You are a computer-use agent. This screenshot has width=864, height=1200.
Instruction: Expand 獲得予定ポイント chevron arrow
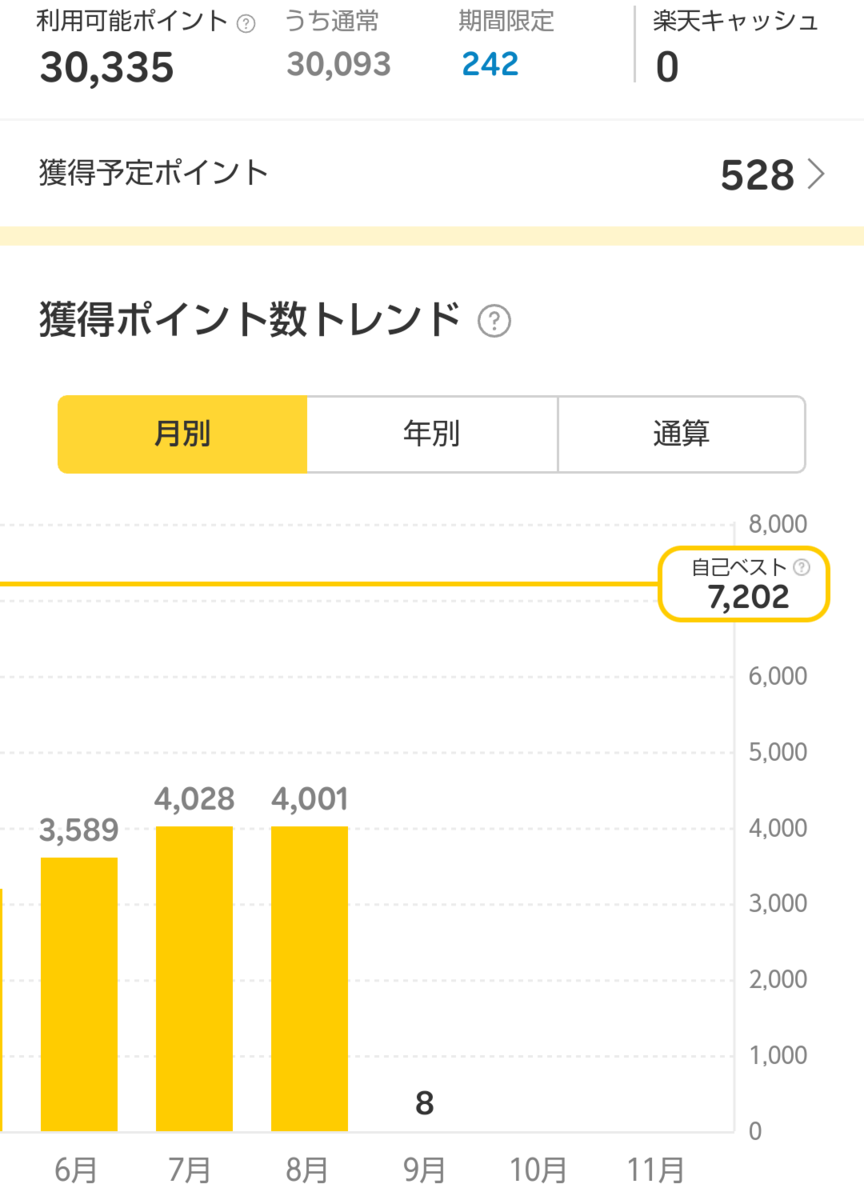click(x=816, y=175)
